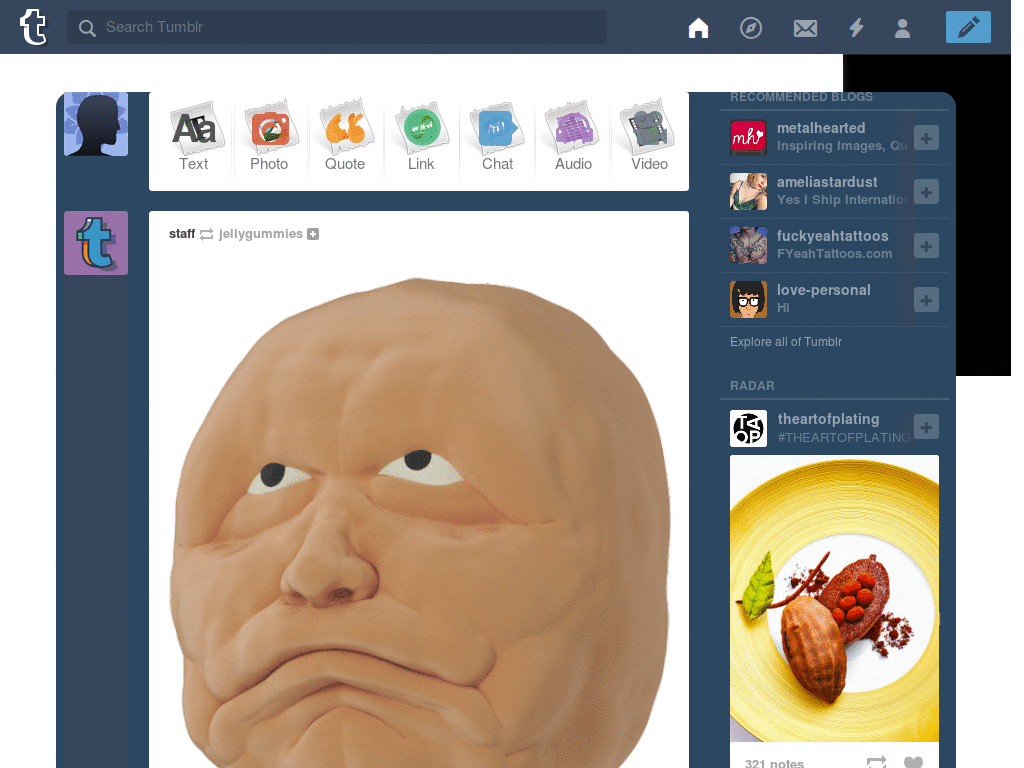Viewport: 1024px width, 768px height.
Task: Click the theartofplating logo avatar
Action: click(x=748, y=428)
